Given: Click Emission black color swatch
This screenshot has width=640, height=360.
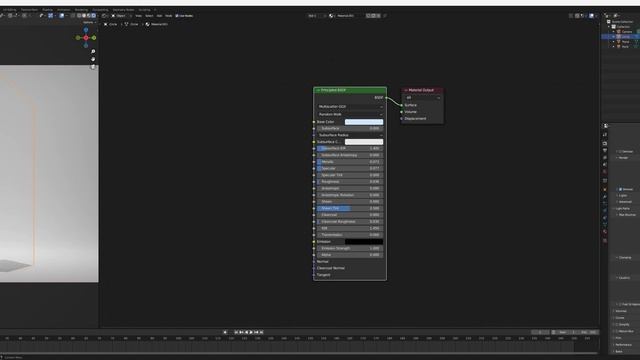Looking at the screenshot, I should pos(364,242).
